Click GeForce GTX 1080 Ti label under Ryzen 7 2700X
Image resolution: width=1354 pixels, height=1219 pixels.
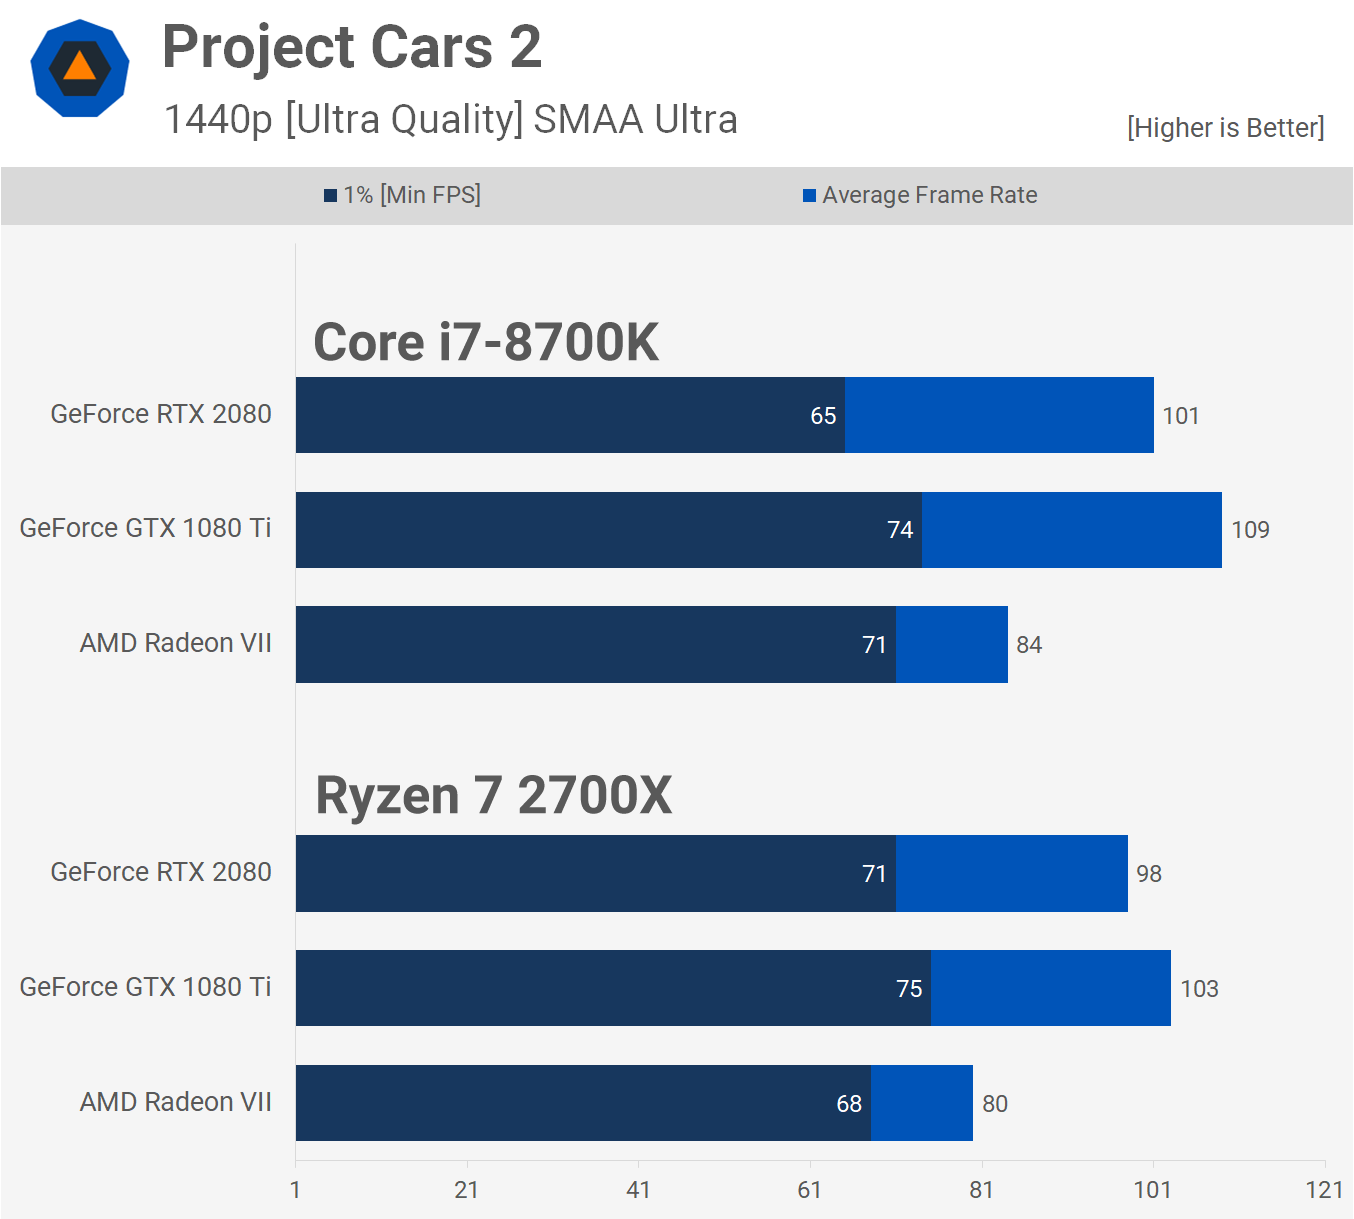[146, 987]
